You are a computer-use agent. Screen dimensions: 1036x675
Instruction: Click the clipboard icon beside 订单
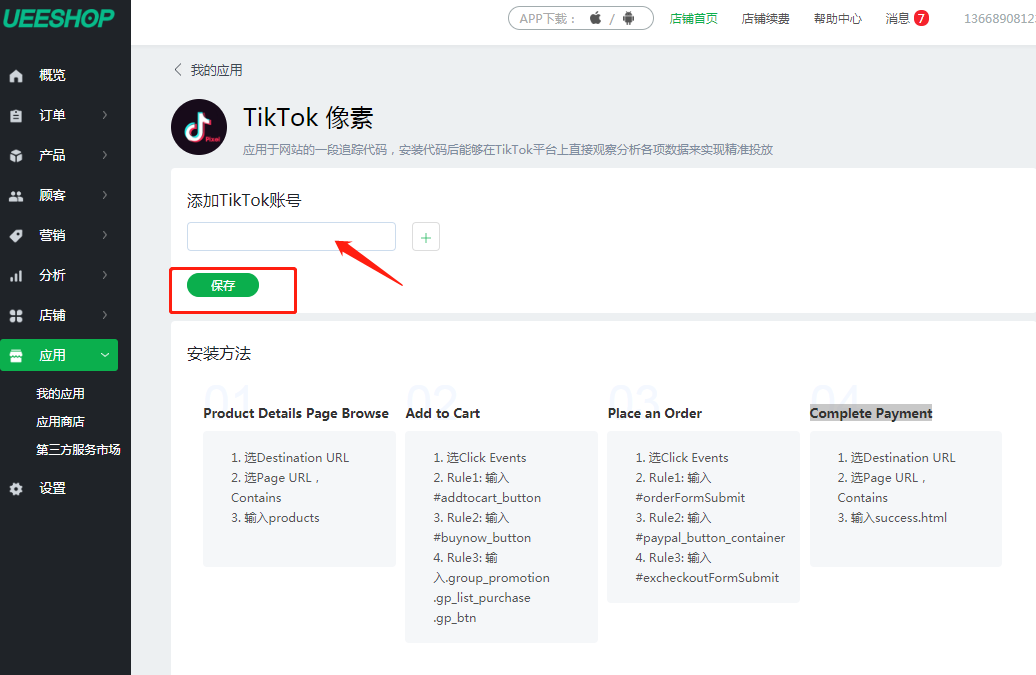17,116
